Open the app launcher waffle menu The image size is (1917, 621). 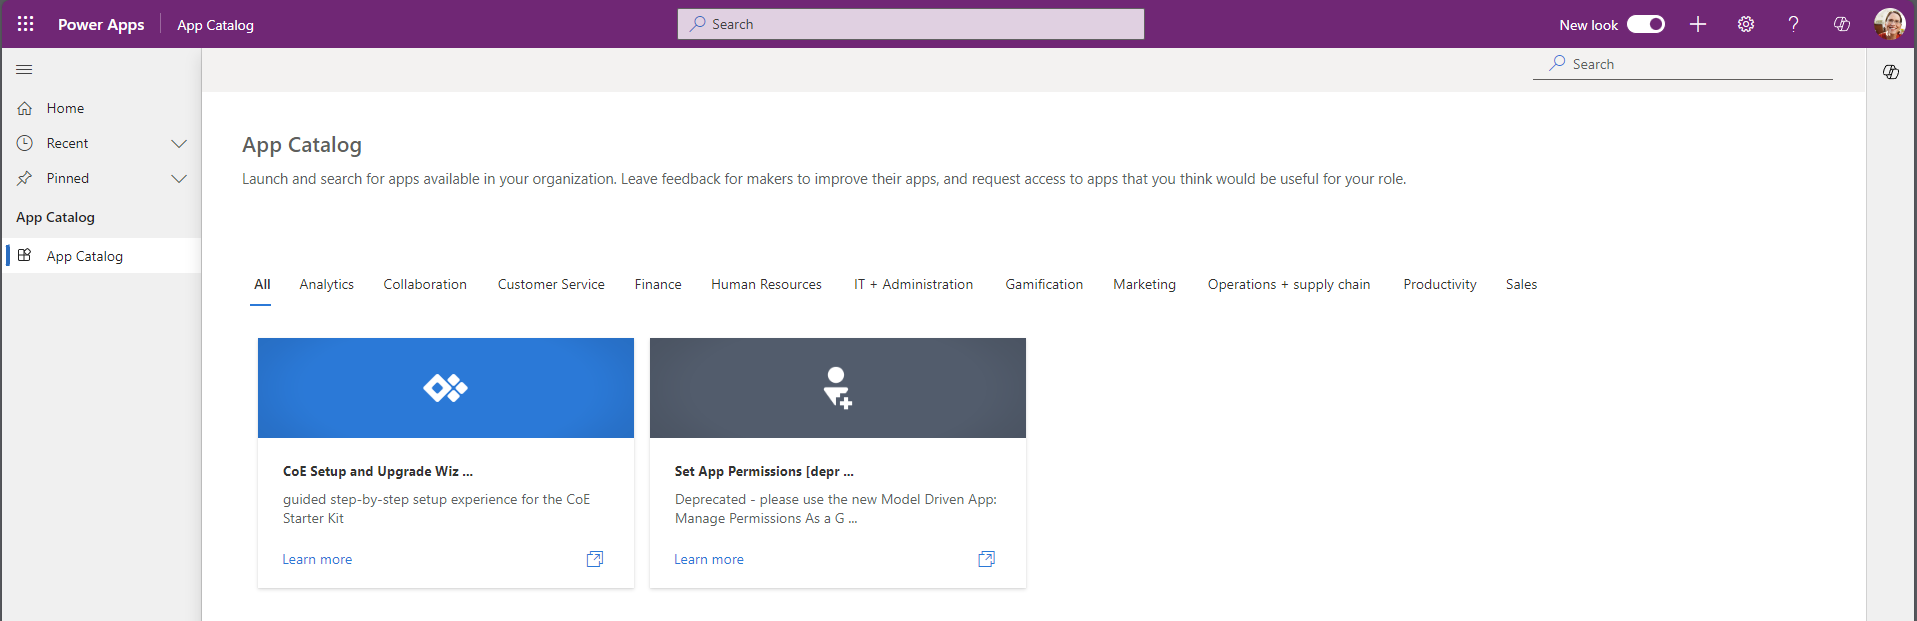pos(26,24)
